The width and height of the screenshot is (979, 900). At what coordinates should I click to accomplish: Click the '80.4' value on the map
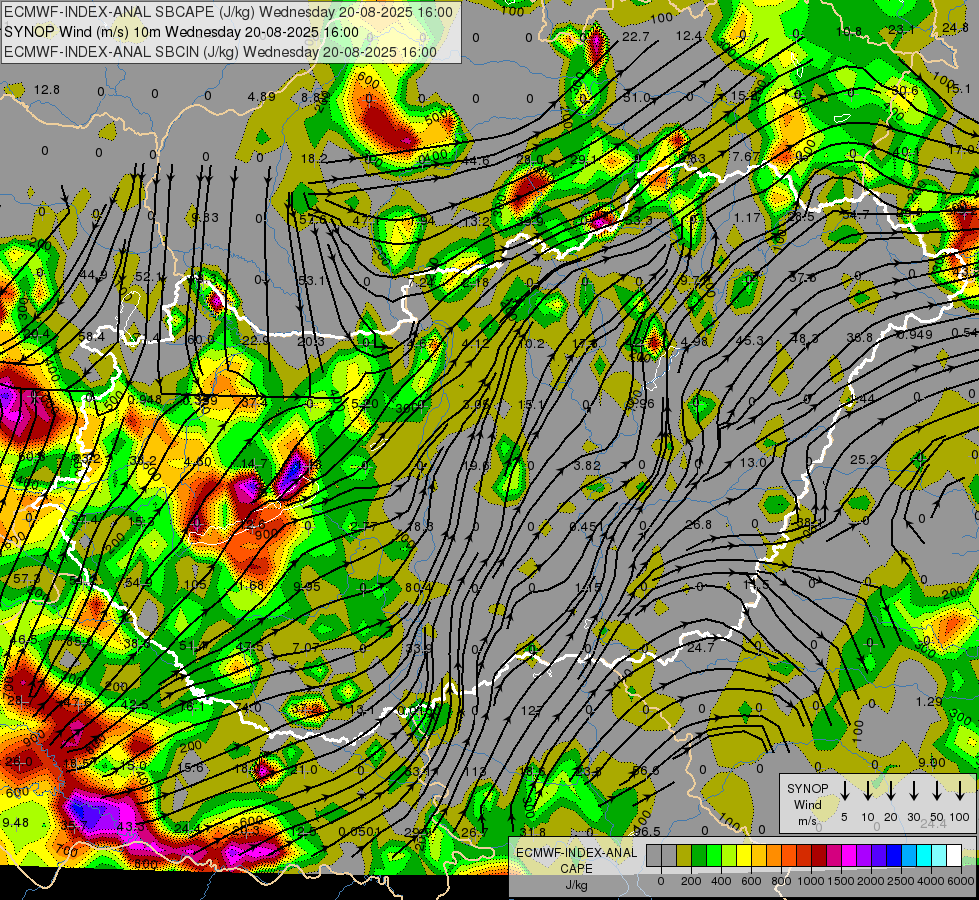pyautogui.click(x=418, y=588)
